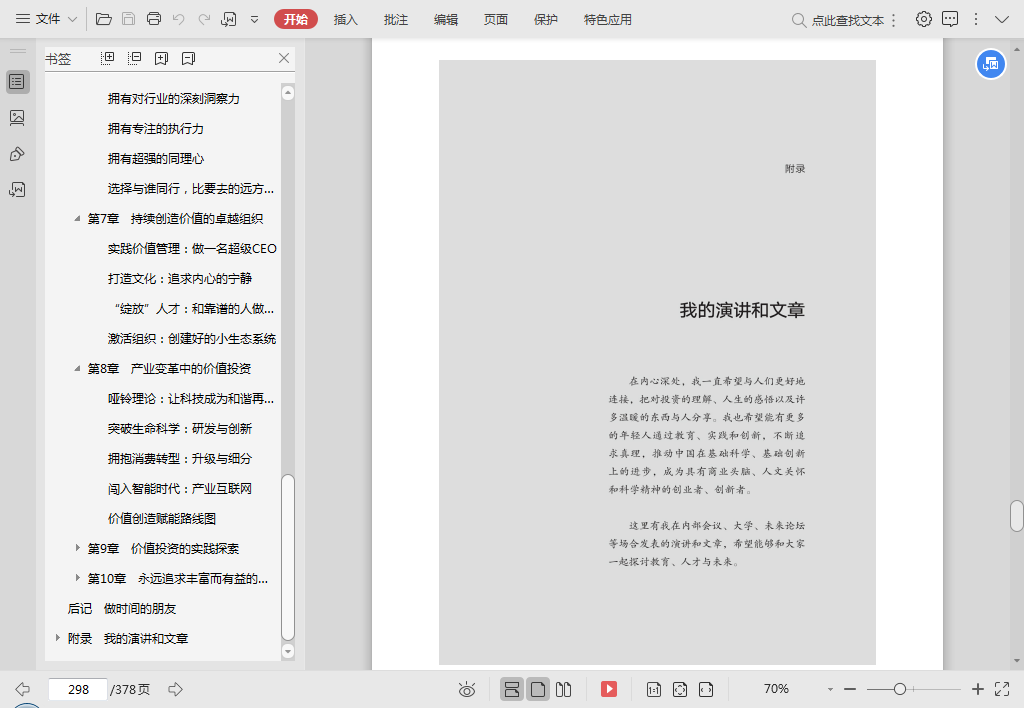Click the print icon in top toolbar
Viewport: 1024px width, 708px height.
(153, 19)
